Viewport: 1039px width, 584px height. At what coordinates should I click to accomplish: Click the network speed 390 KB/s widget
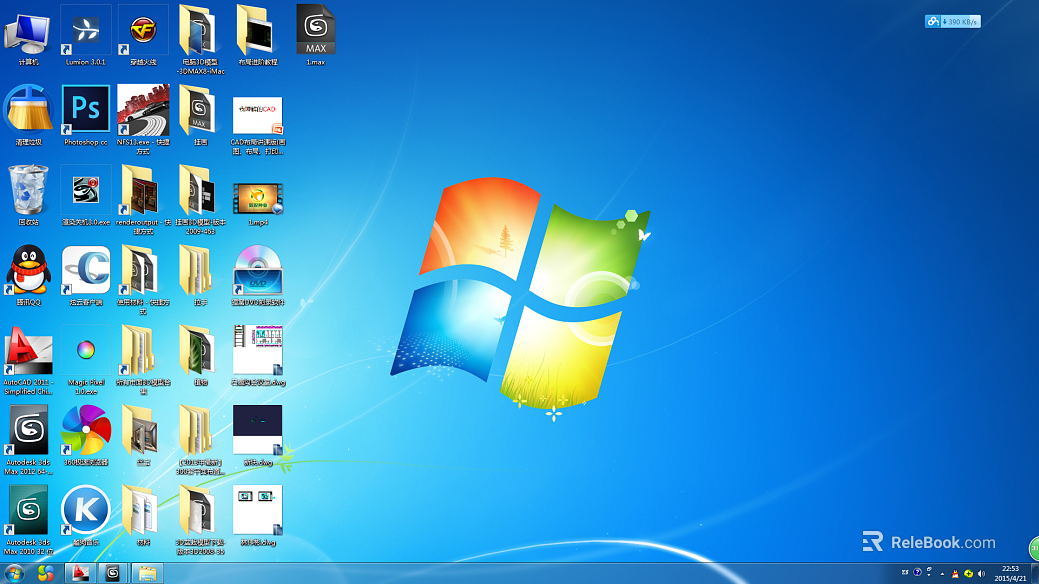click(x=952, y=22)
